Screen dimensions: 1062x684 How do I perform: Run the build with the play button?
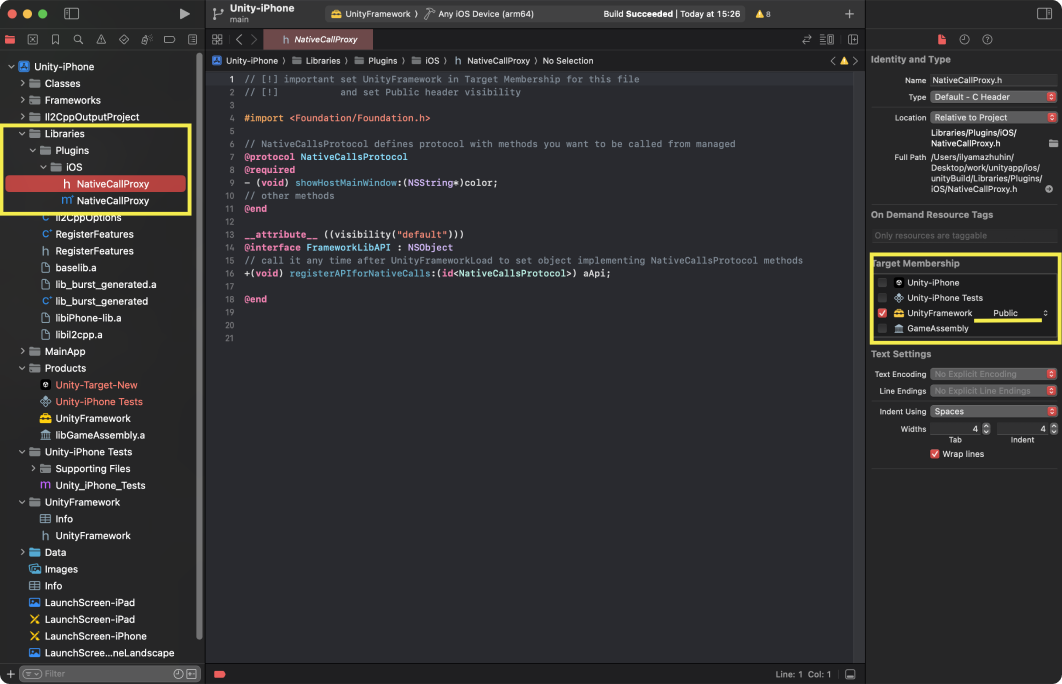tap(184, 14)
